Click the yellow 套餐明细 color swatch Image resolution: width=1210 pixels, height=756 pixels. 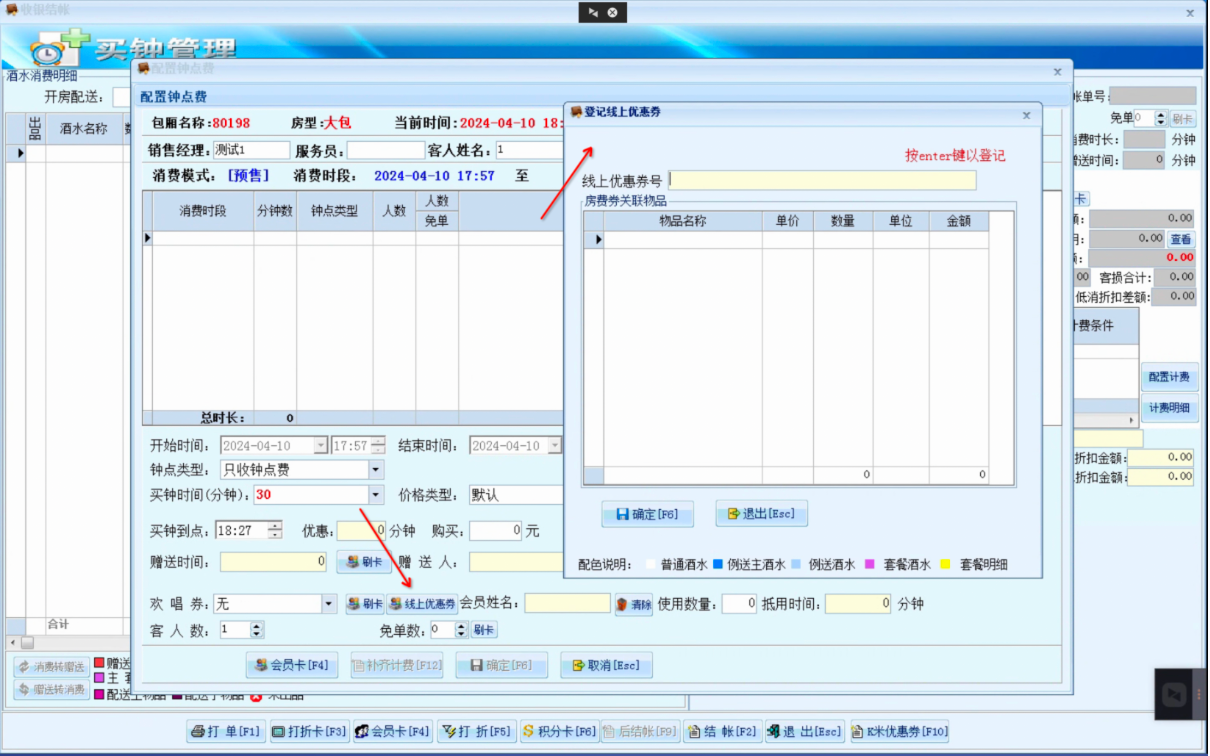click(x=945, y=565)
